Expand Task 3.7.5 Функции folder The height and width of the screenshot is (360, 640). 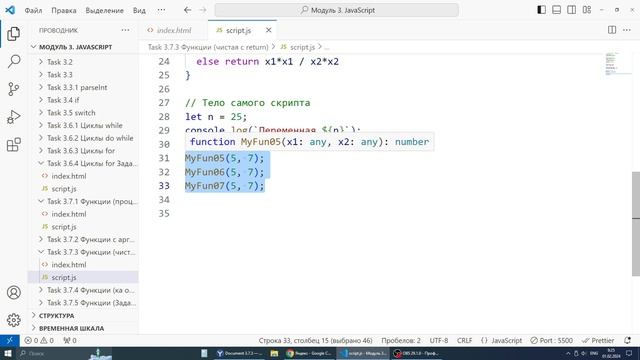point(83,302)
